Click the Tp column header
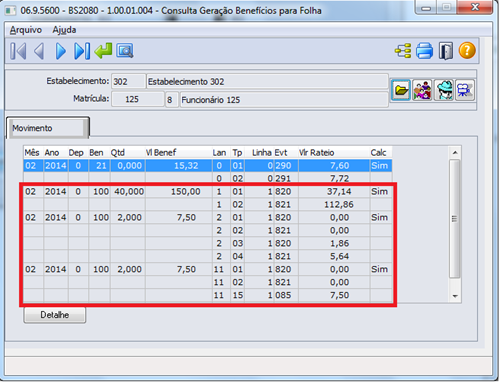Screen dimensions: 500x382 click(x=237, y=153)
